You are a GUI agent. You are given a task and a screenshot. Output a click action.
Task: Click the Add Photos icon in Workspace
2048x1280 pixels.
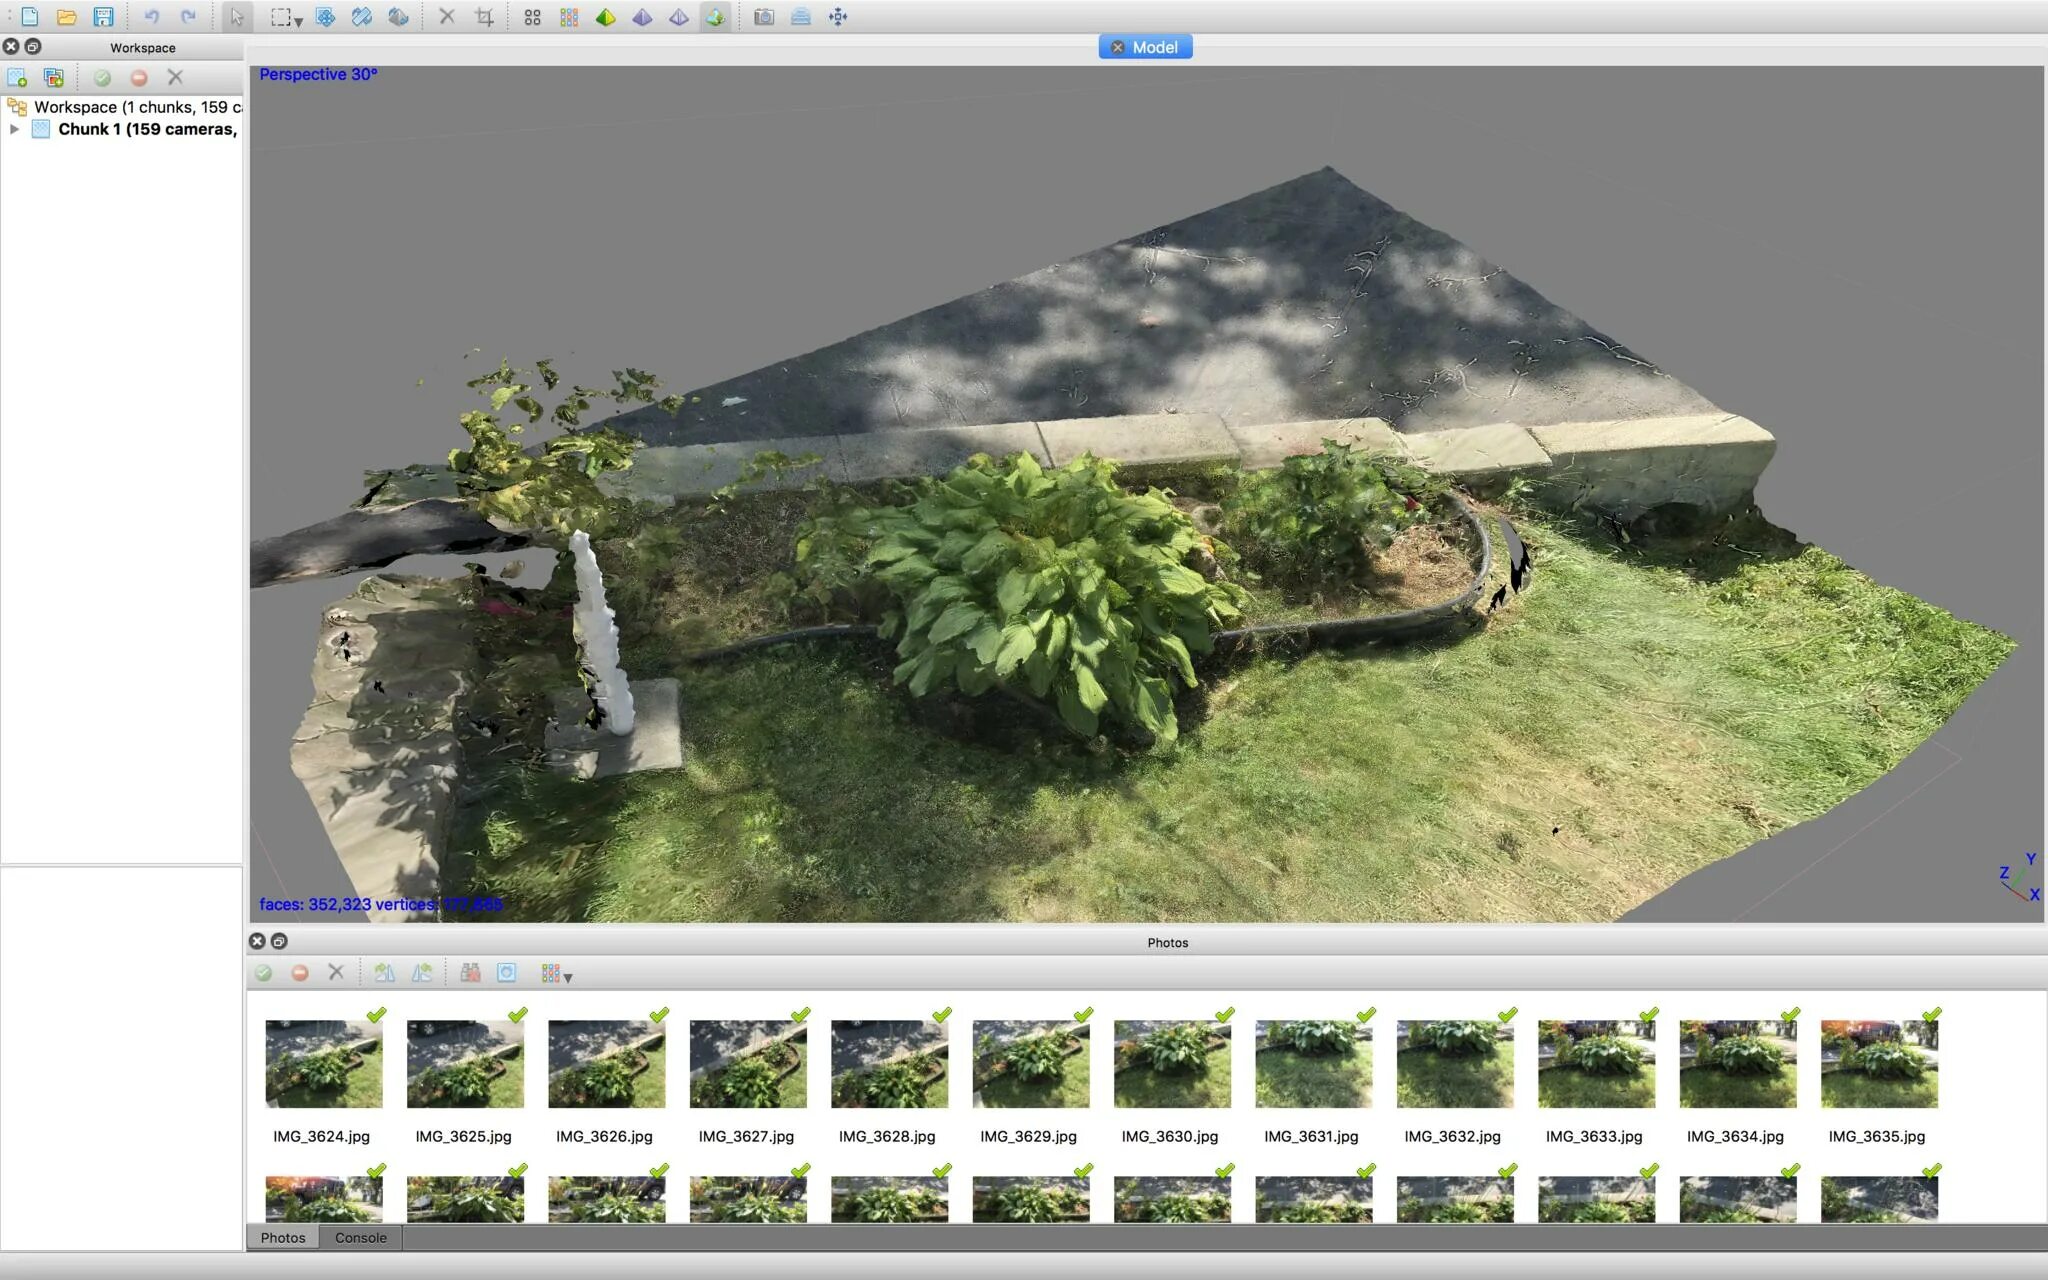click(54, 77)
